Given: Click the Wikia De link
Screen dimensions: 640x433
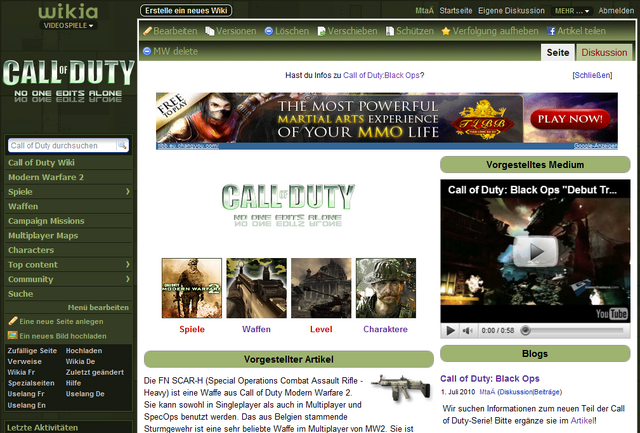Looking at the screenshot, I should 80,362.
